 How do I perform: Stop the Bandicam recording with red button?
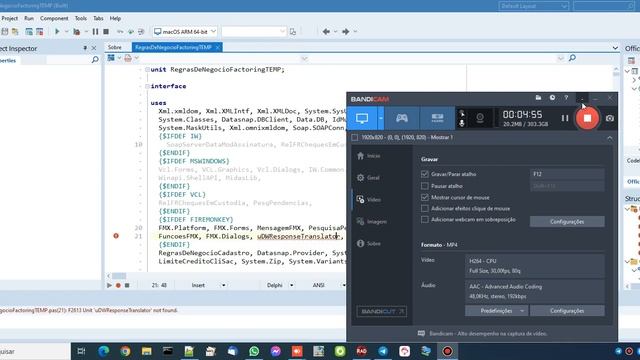[587, 118]
